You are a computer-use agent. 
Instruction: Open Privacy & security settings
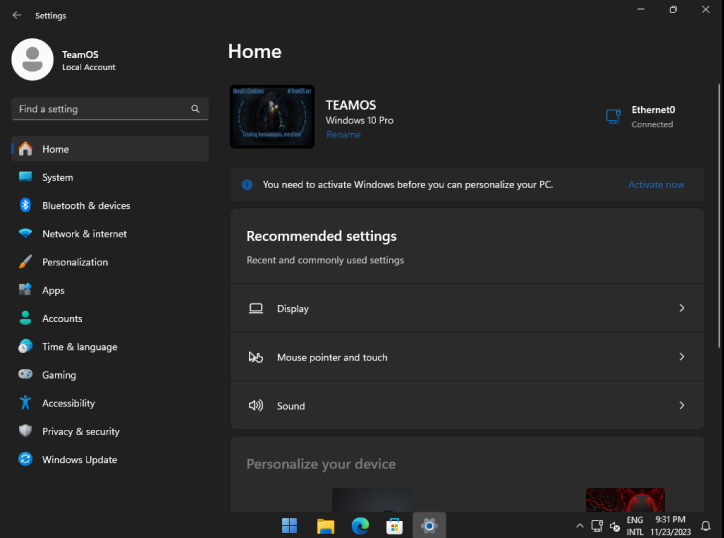110,431
